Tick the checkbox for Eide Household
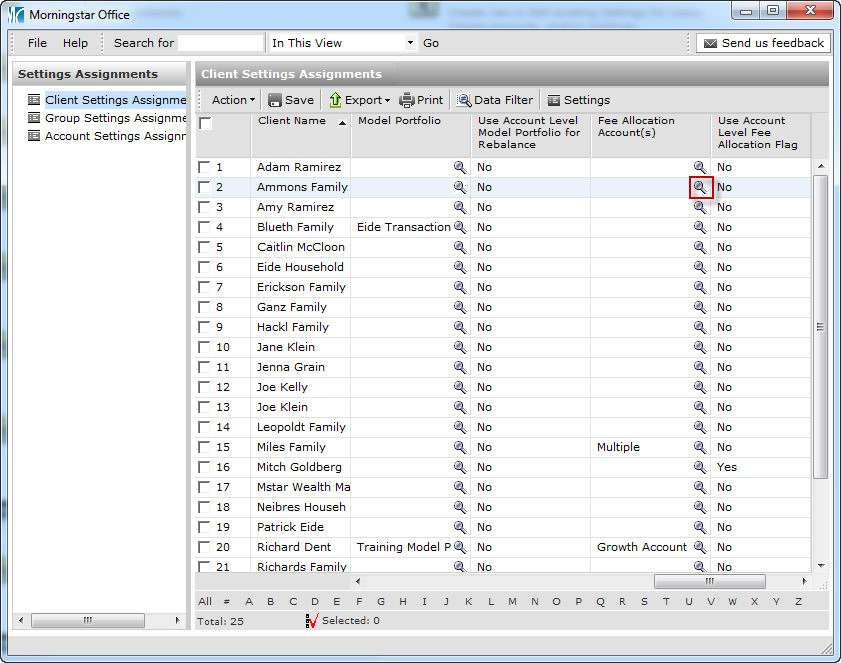This screenshot has width=841, height=663. pyautogui.click(x=205, y=267)
